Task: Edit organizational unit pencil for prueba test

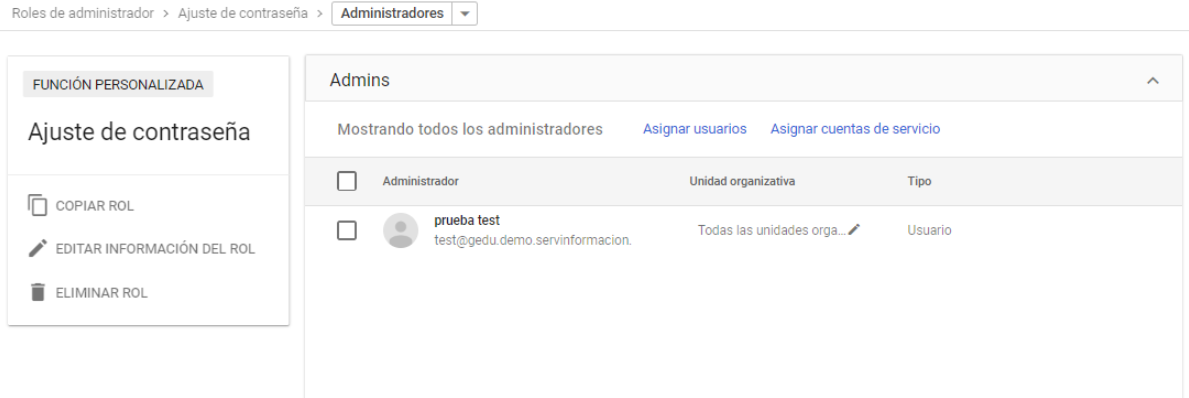Action: pos(855,230)
